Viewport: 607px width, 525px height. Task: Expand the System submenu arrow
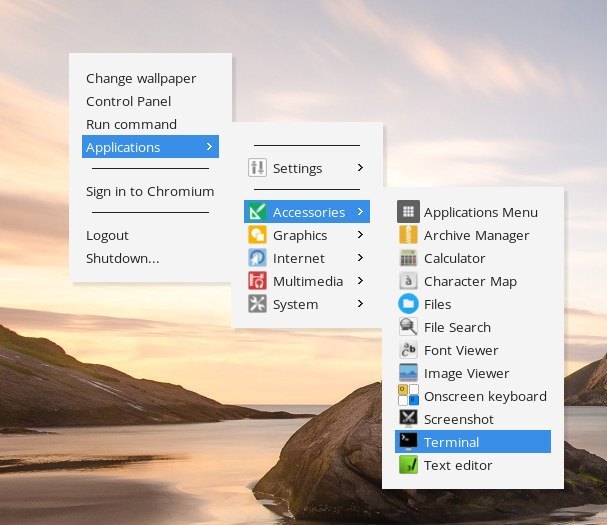pos(360,304)
